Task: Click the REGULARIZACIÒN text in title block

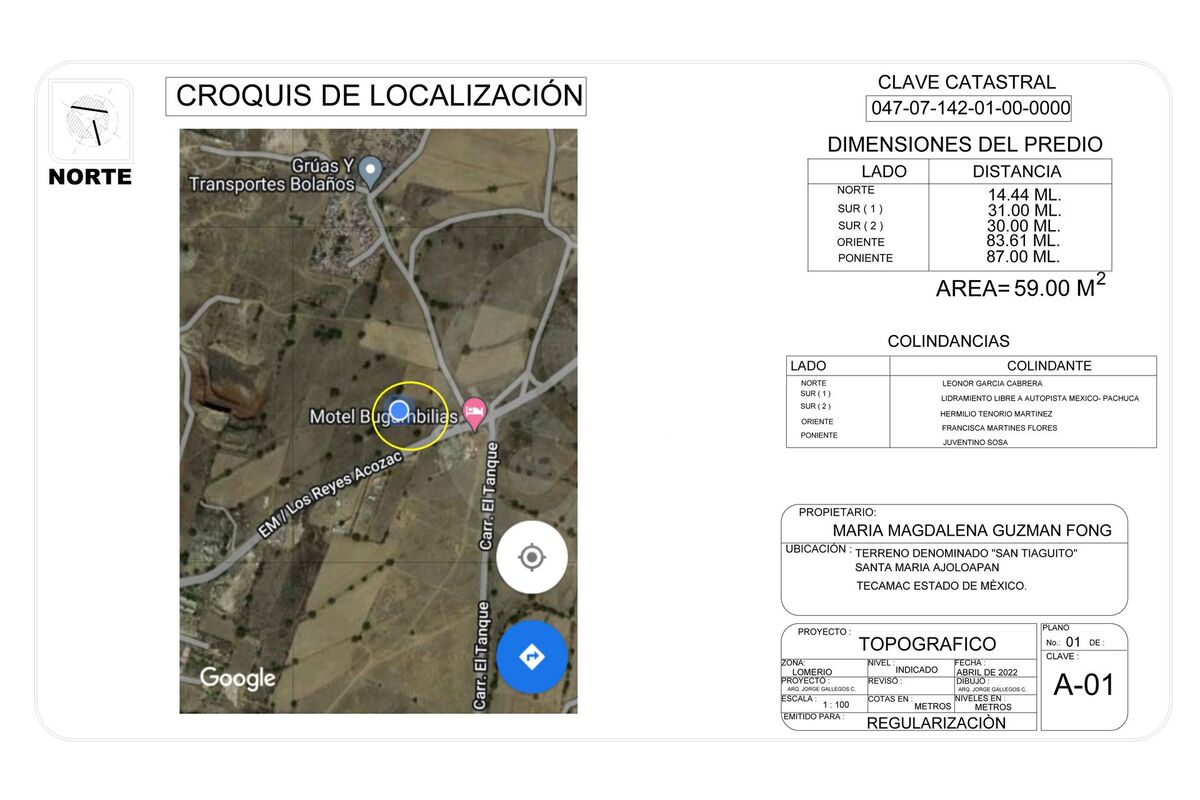Action: (x=936, y=723)
